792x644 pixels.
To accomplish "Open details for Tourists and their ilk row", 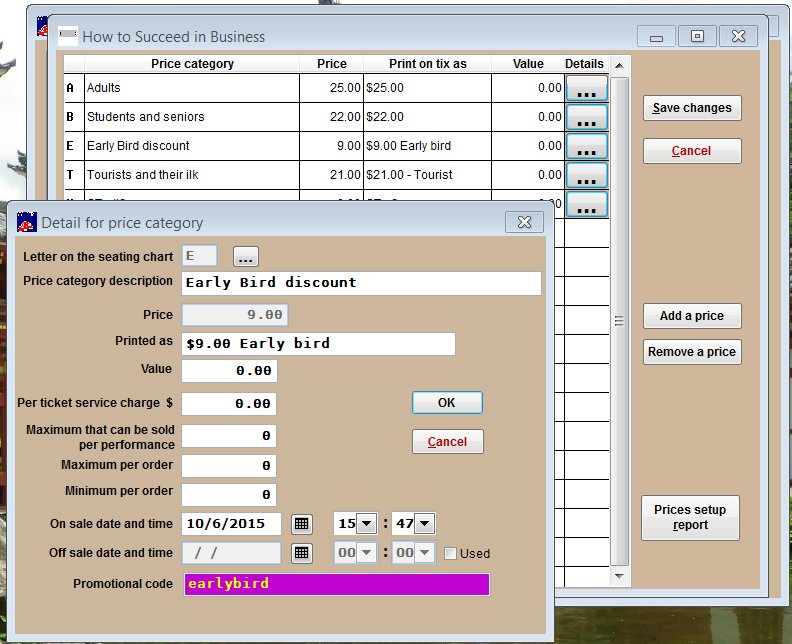I will tap(586, 175).
